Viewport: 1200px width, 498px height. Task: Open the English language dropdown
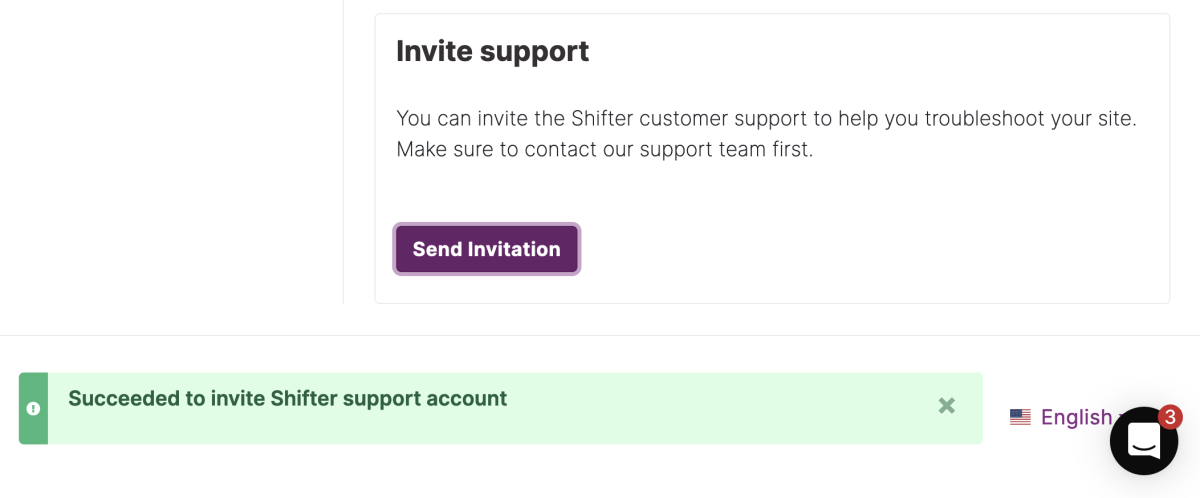click(x=1066, y=417)
